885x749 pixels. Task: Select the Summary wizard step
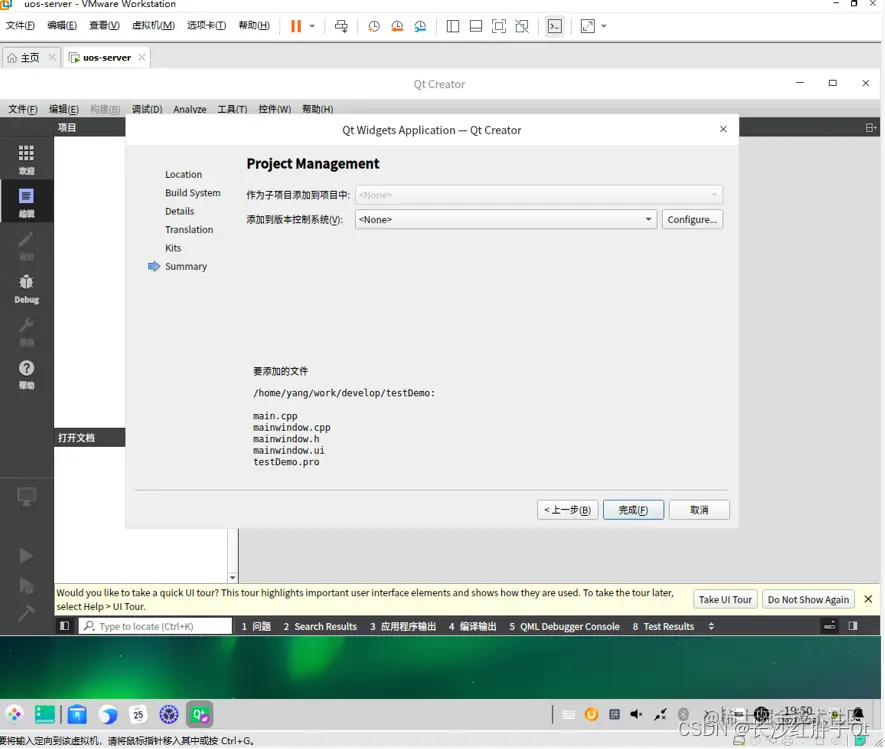coord(186,266)
